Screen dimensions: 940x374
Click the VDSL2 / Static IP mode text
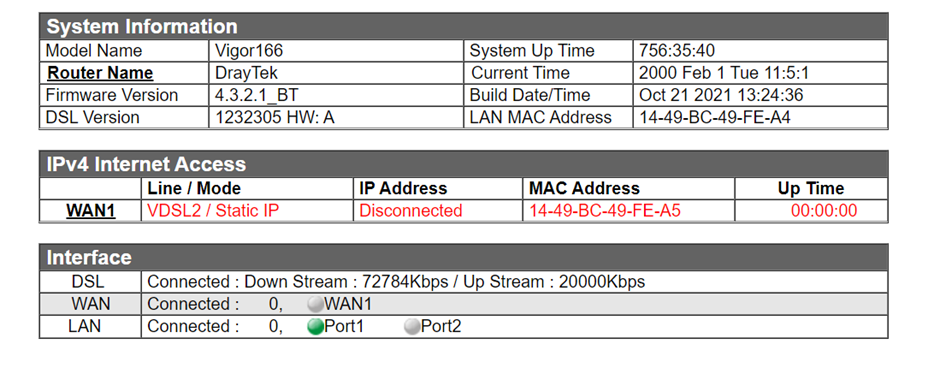[x=213, y=211]
